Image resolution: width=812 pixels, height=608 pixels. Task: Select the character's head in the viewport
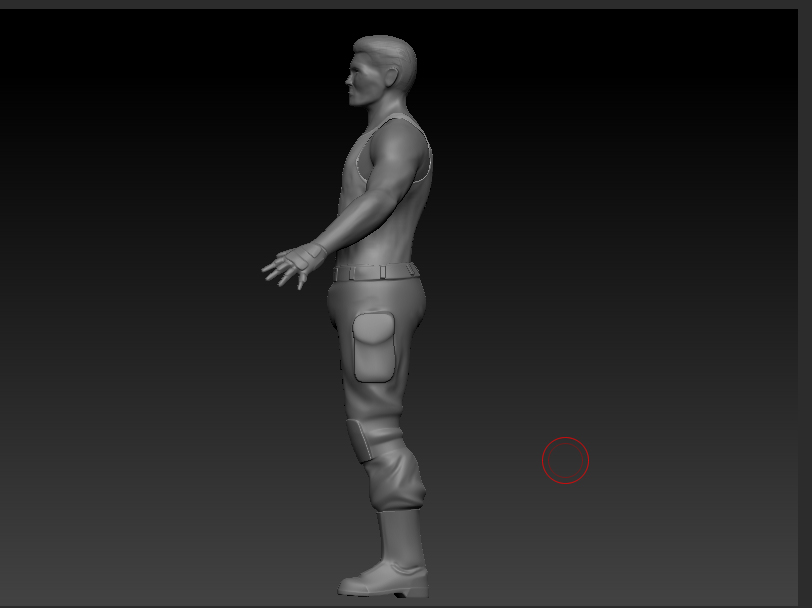point(382,71)
